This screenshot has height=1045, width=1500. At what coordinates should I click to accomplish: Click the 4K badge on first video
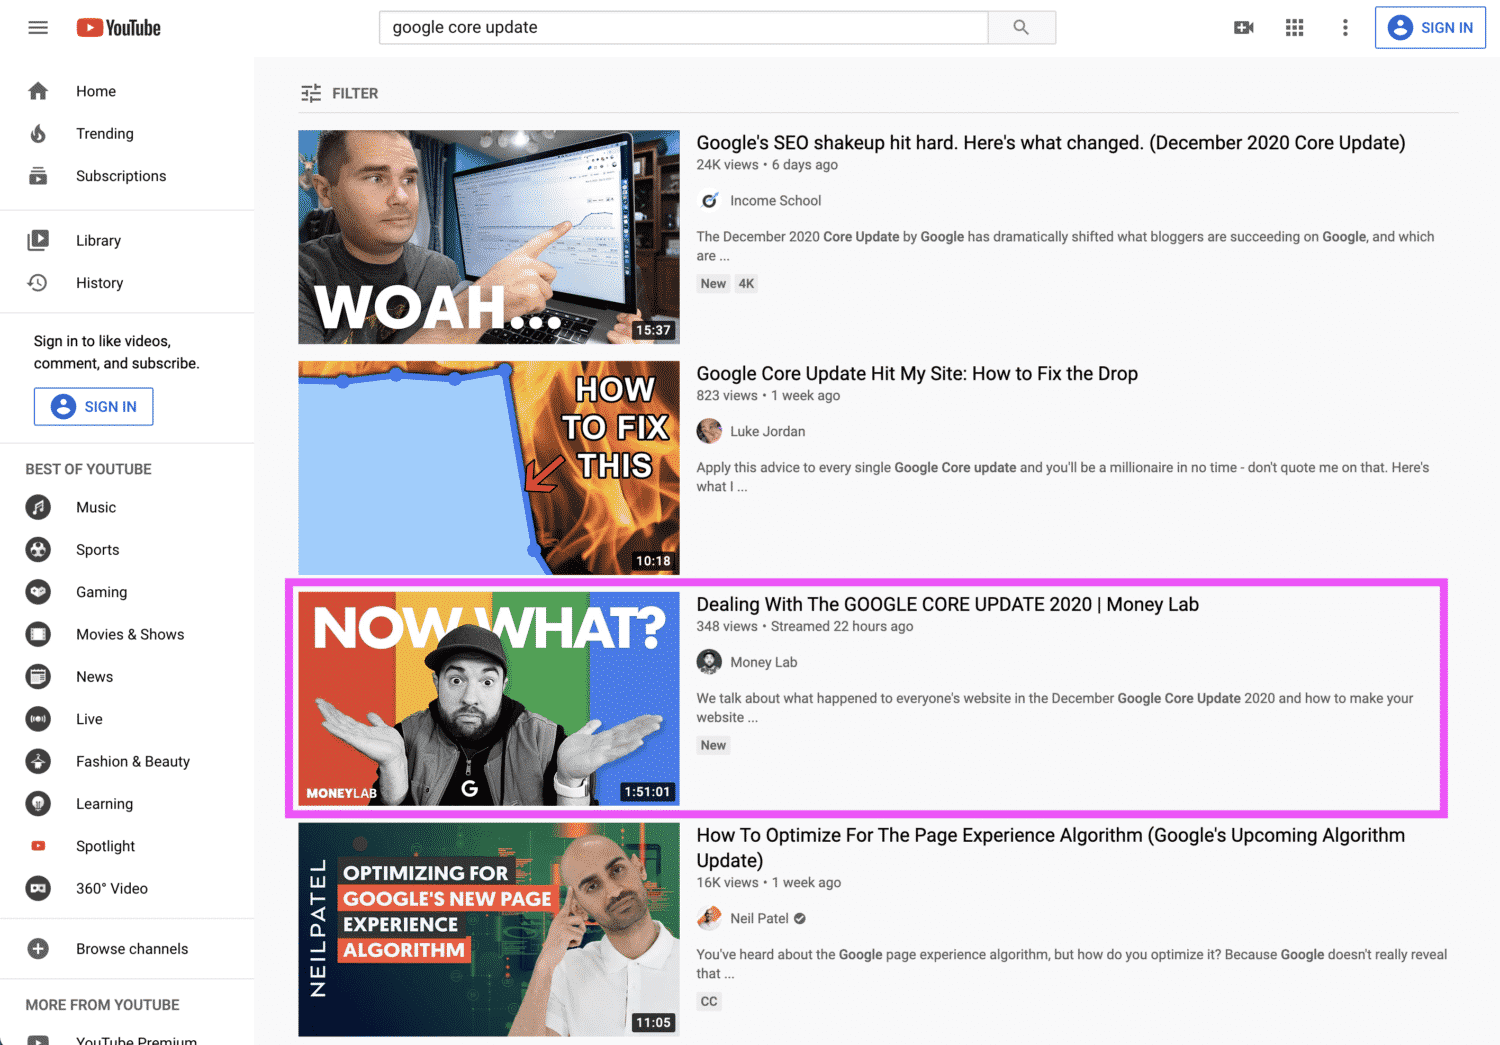click(746, 284)
